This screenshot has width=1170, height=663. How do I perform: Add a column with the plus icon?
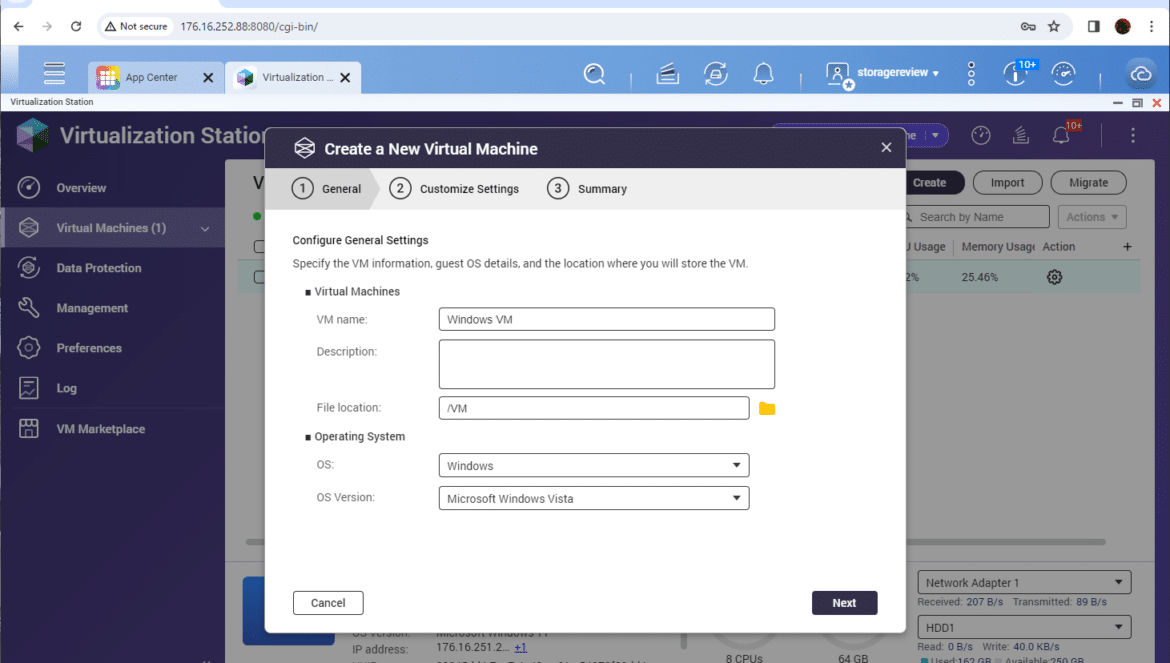point(1127,247)
